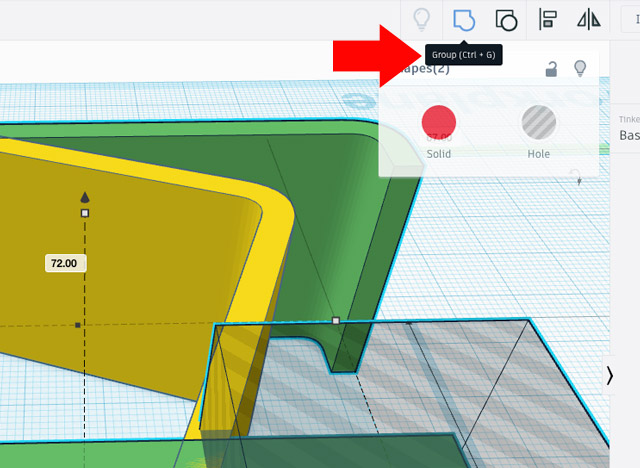Click the white handle atop the hole box
Viewport: 640px width, 468px height.
tap(336, 321)
